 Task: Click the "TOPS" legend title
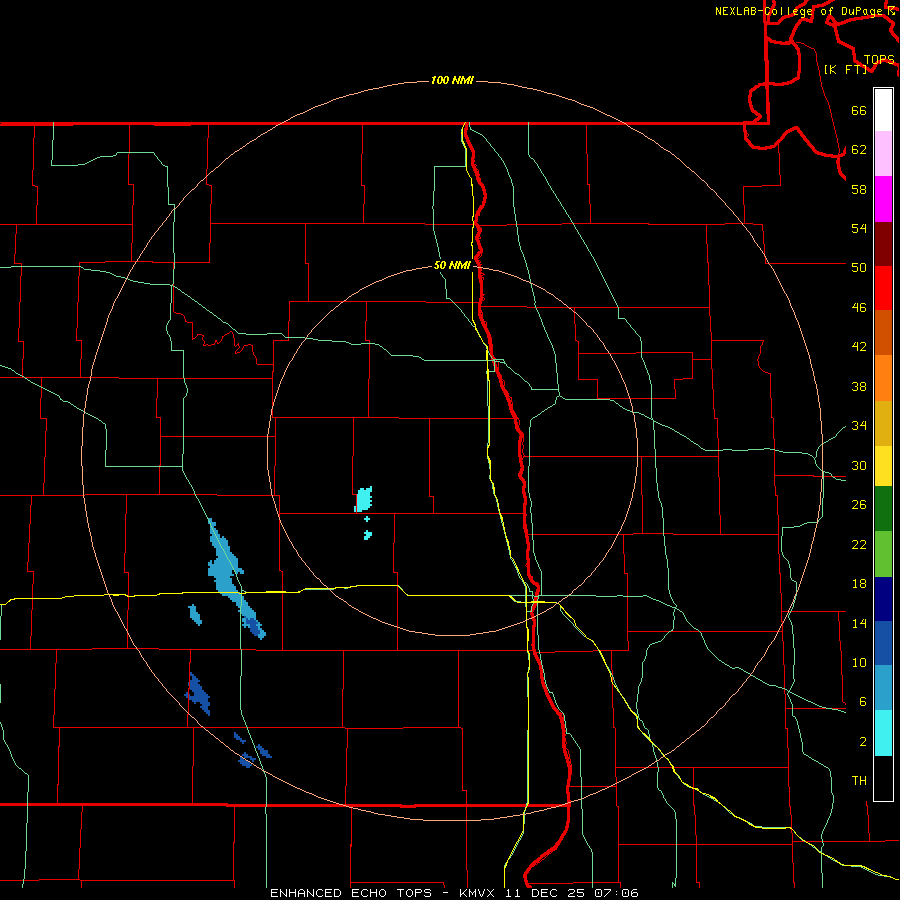879,60
